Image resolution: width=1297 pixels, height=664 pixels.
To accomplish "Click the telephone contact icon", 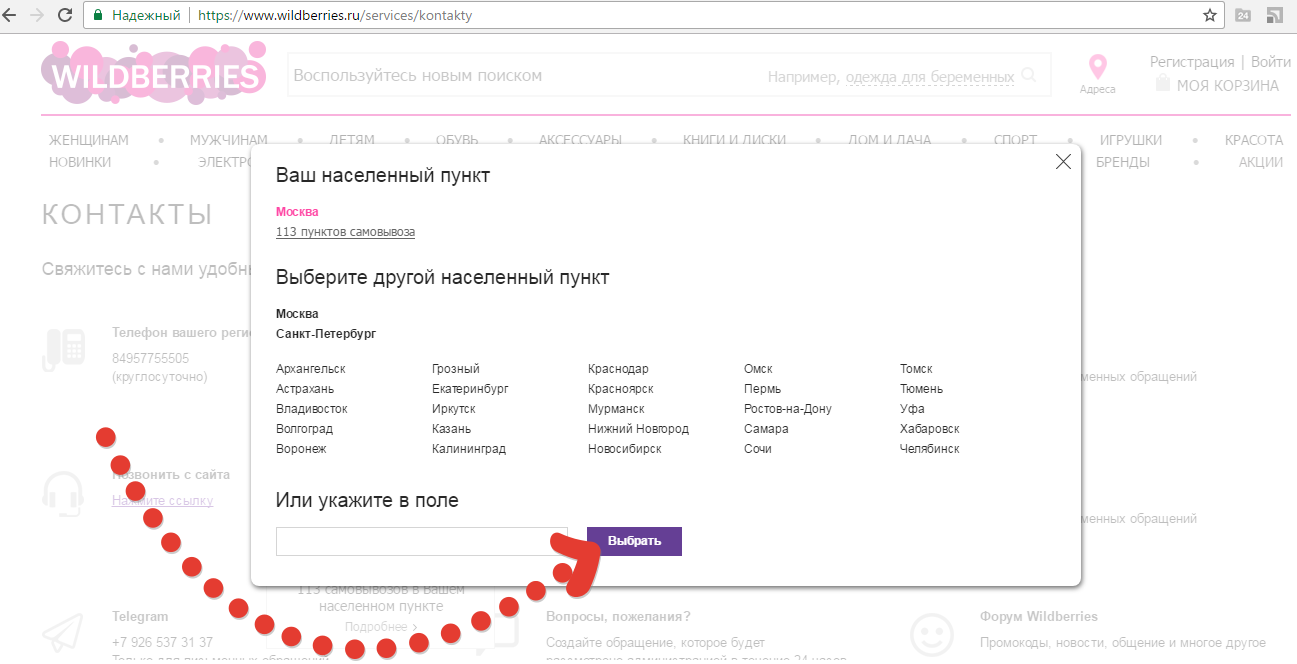I will tap(64, 350).
